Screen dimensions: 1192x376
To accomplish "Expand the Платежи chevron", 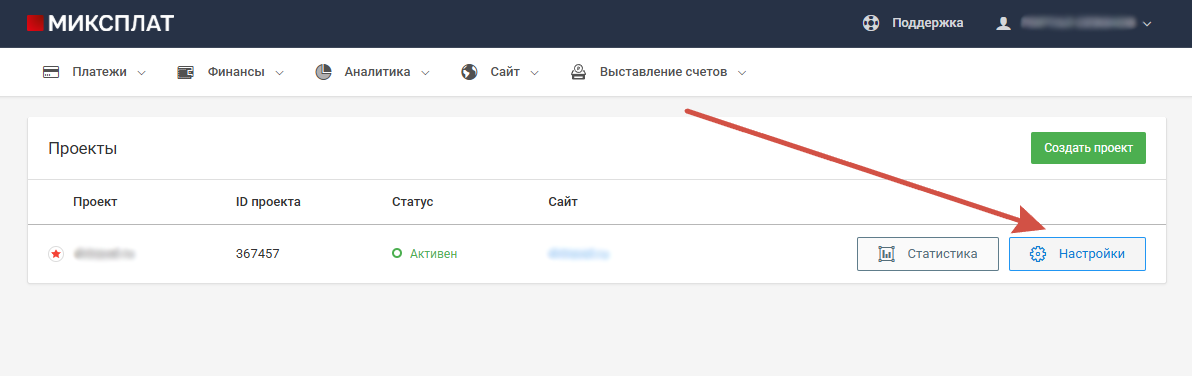I will [x=141, y=74].
